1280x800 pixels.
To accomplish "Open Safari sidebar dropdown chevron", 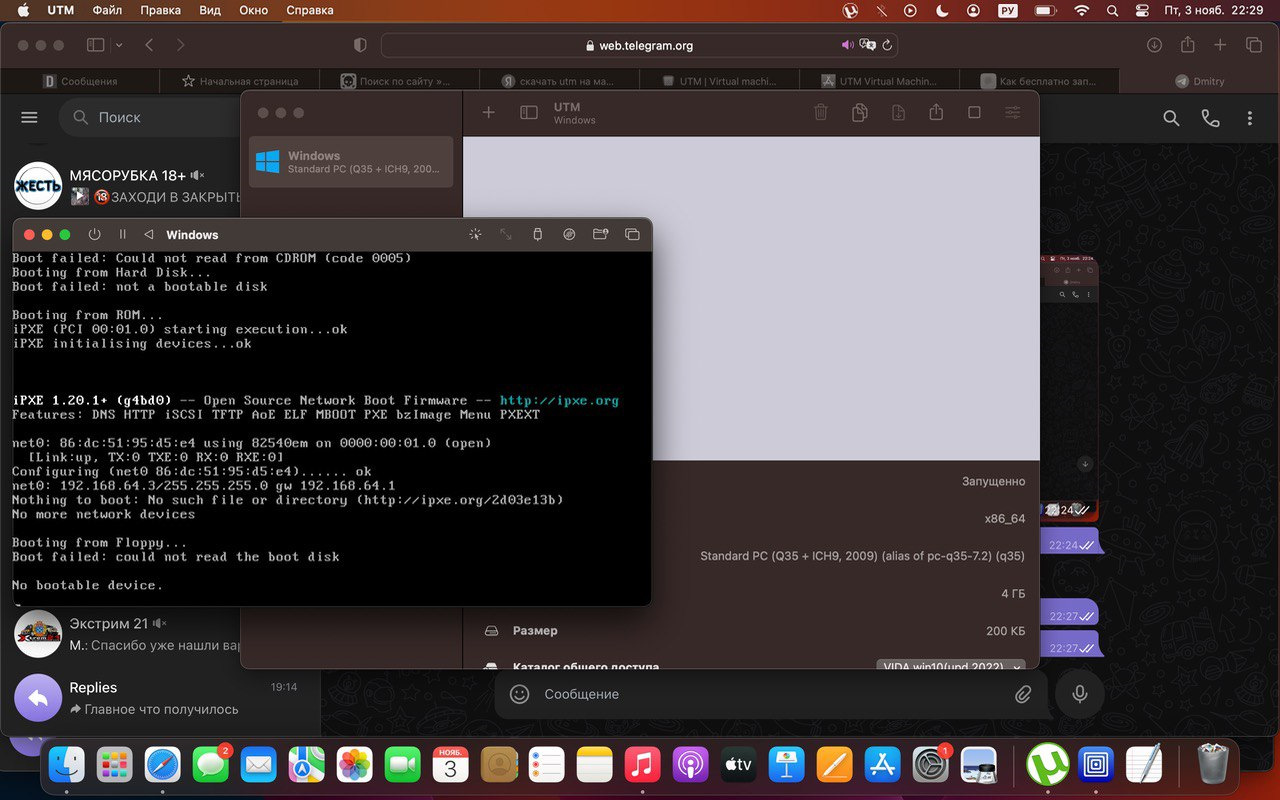I will 120,45.
